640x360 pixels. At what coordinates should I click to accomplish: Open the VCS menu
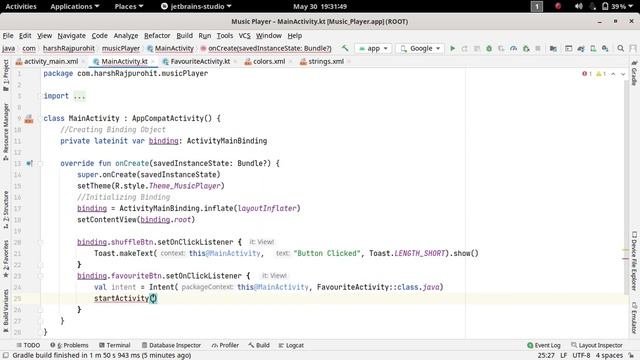click(x=244, y=36)
